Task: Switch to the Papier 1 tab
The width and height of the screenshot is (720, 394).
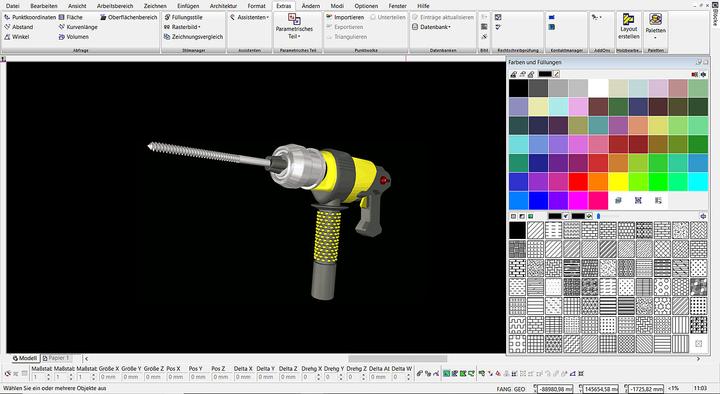Action: coord(56,358)
